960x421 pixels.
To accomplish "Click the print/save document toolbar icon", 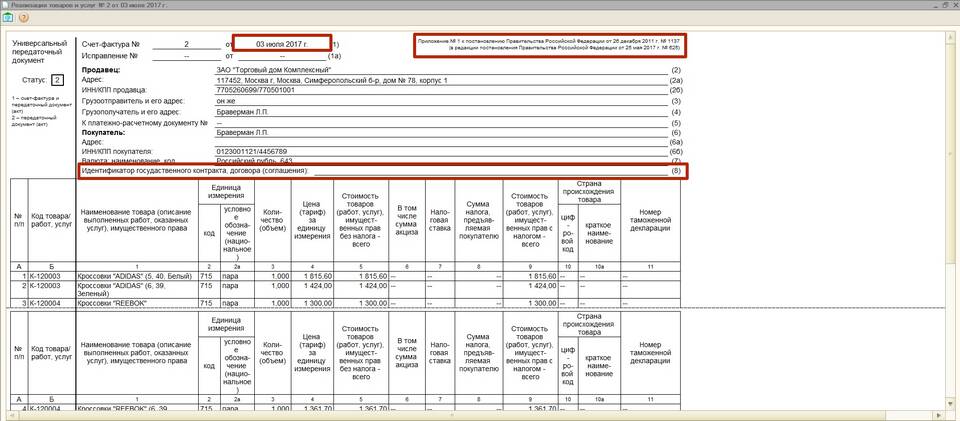I will pos(8,17).
